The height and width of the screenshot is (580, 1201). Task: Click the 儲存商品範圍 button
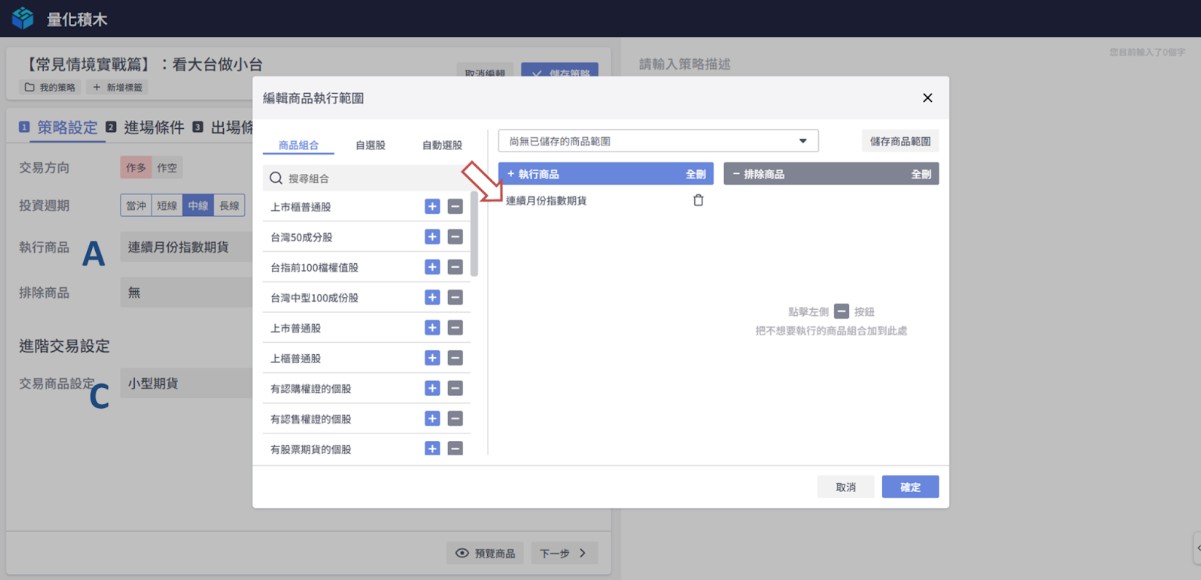(x=900, y=141)
